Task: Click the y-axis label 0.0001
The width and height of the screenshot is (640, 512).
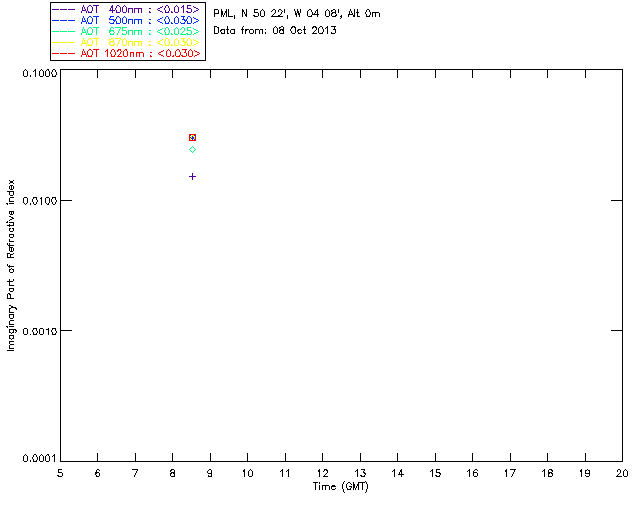Action: click(40, 459)
